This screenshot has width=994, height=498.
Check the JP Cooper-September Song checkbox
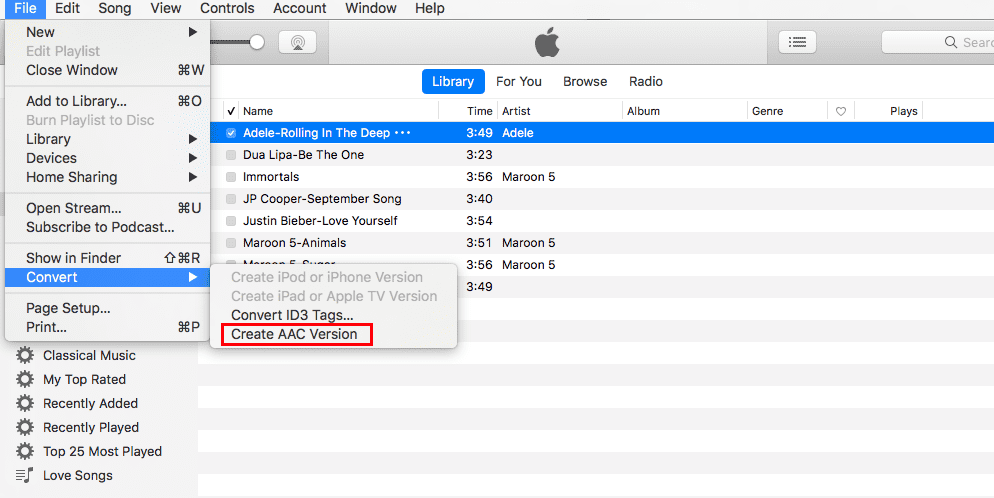click(x=231, y=199)
